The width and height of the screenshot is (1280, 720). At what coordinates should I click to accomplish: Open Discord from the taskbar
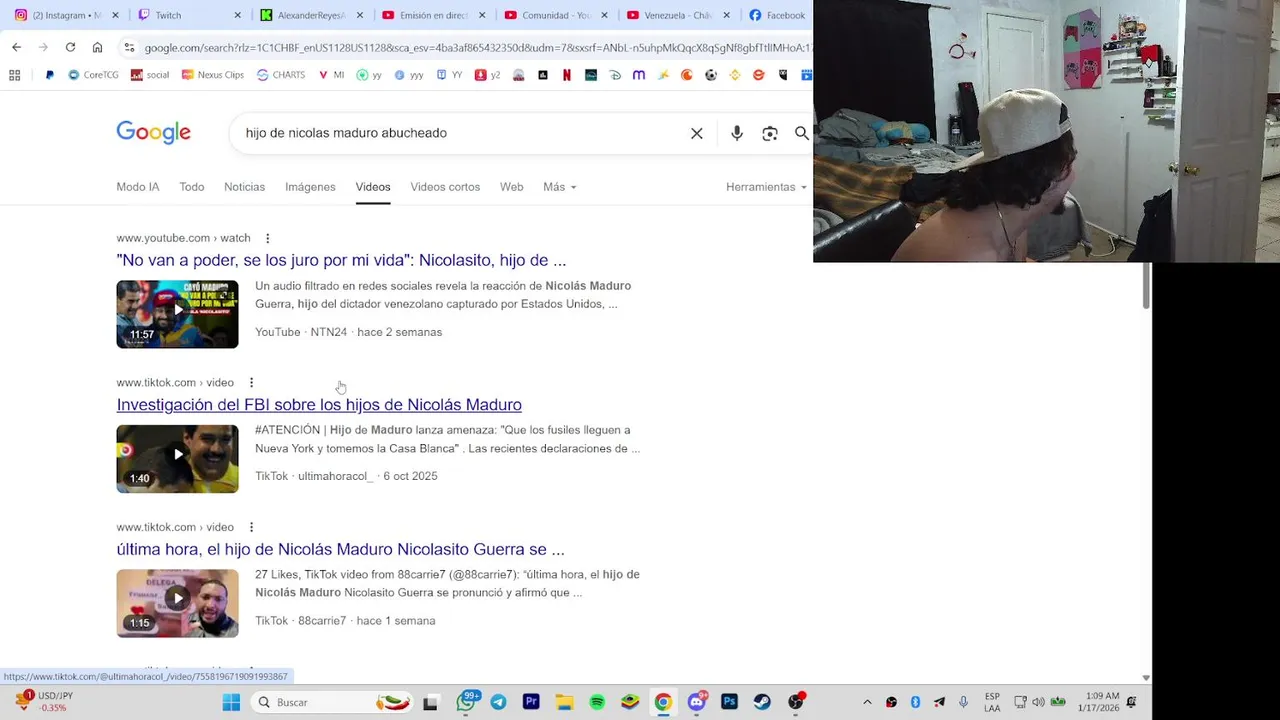(697, 702)
